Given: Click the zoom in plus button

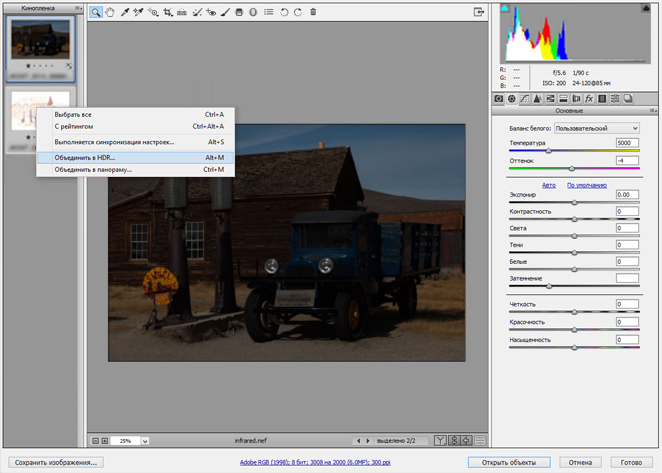Looking at the screenshot, I should point(105,440).
